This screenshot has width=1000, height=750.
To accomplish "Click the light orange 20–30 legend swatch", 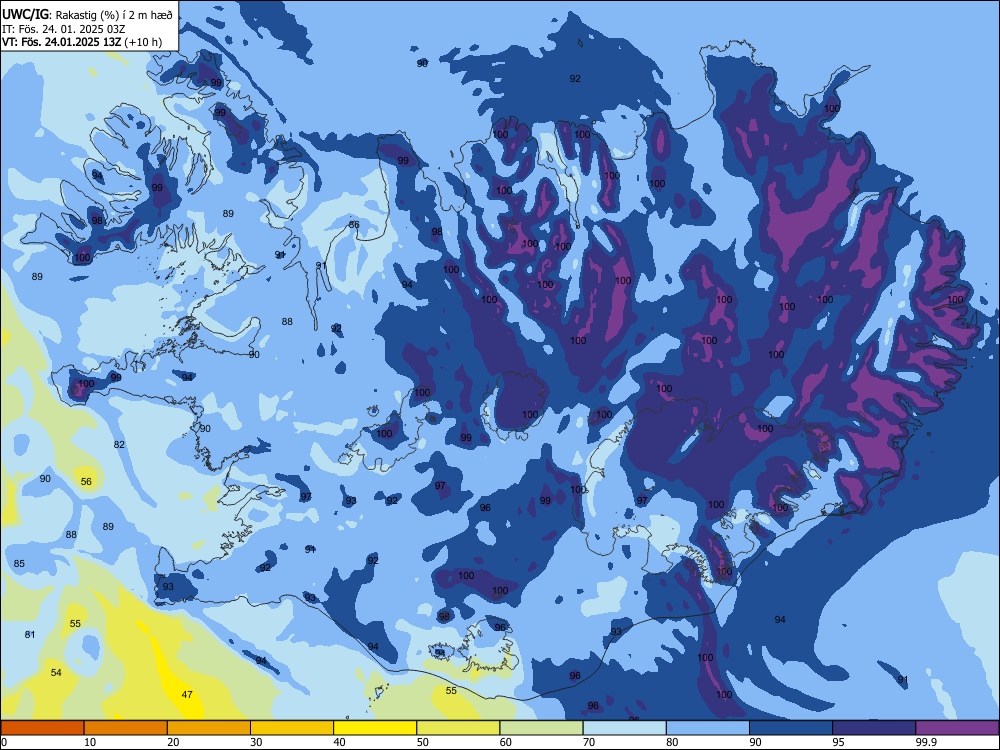I will pyautogui.click(x=209, y=728).
